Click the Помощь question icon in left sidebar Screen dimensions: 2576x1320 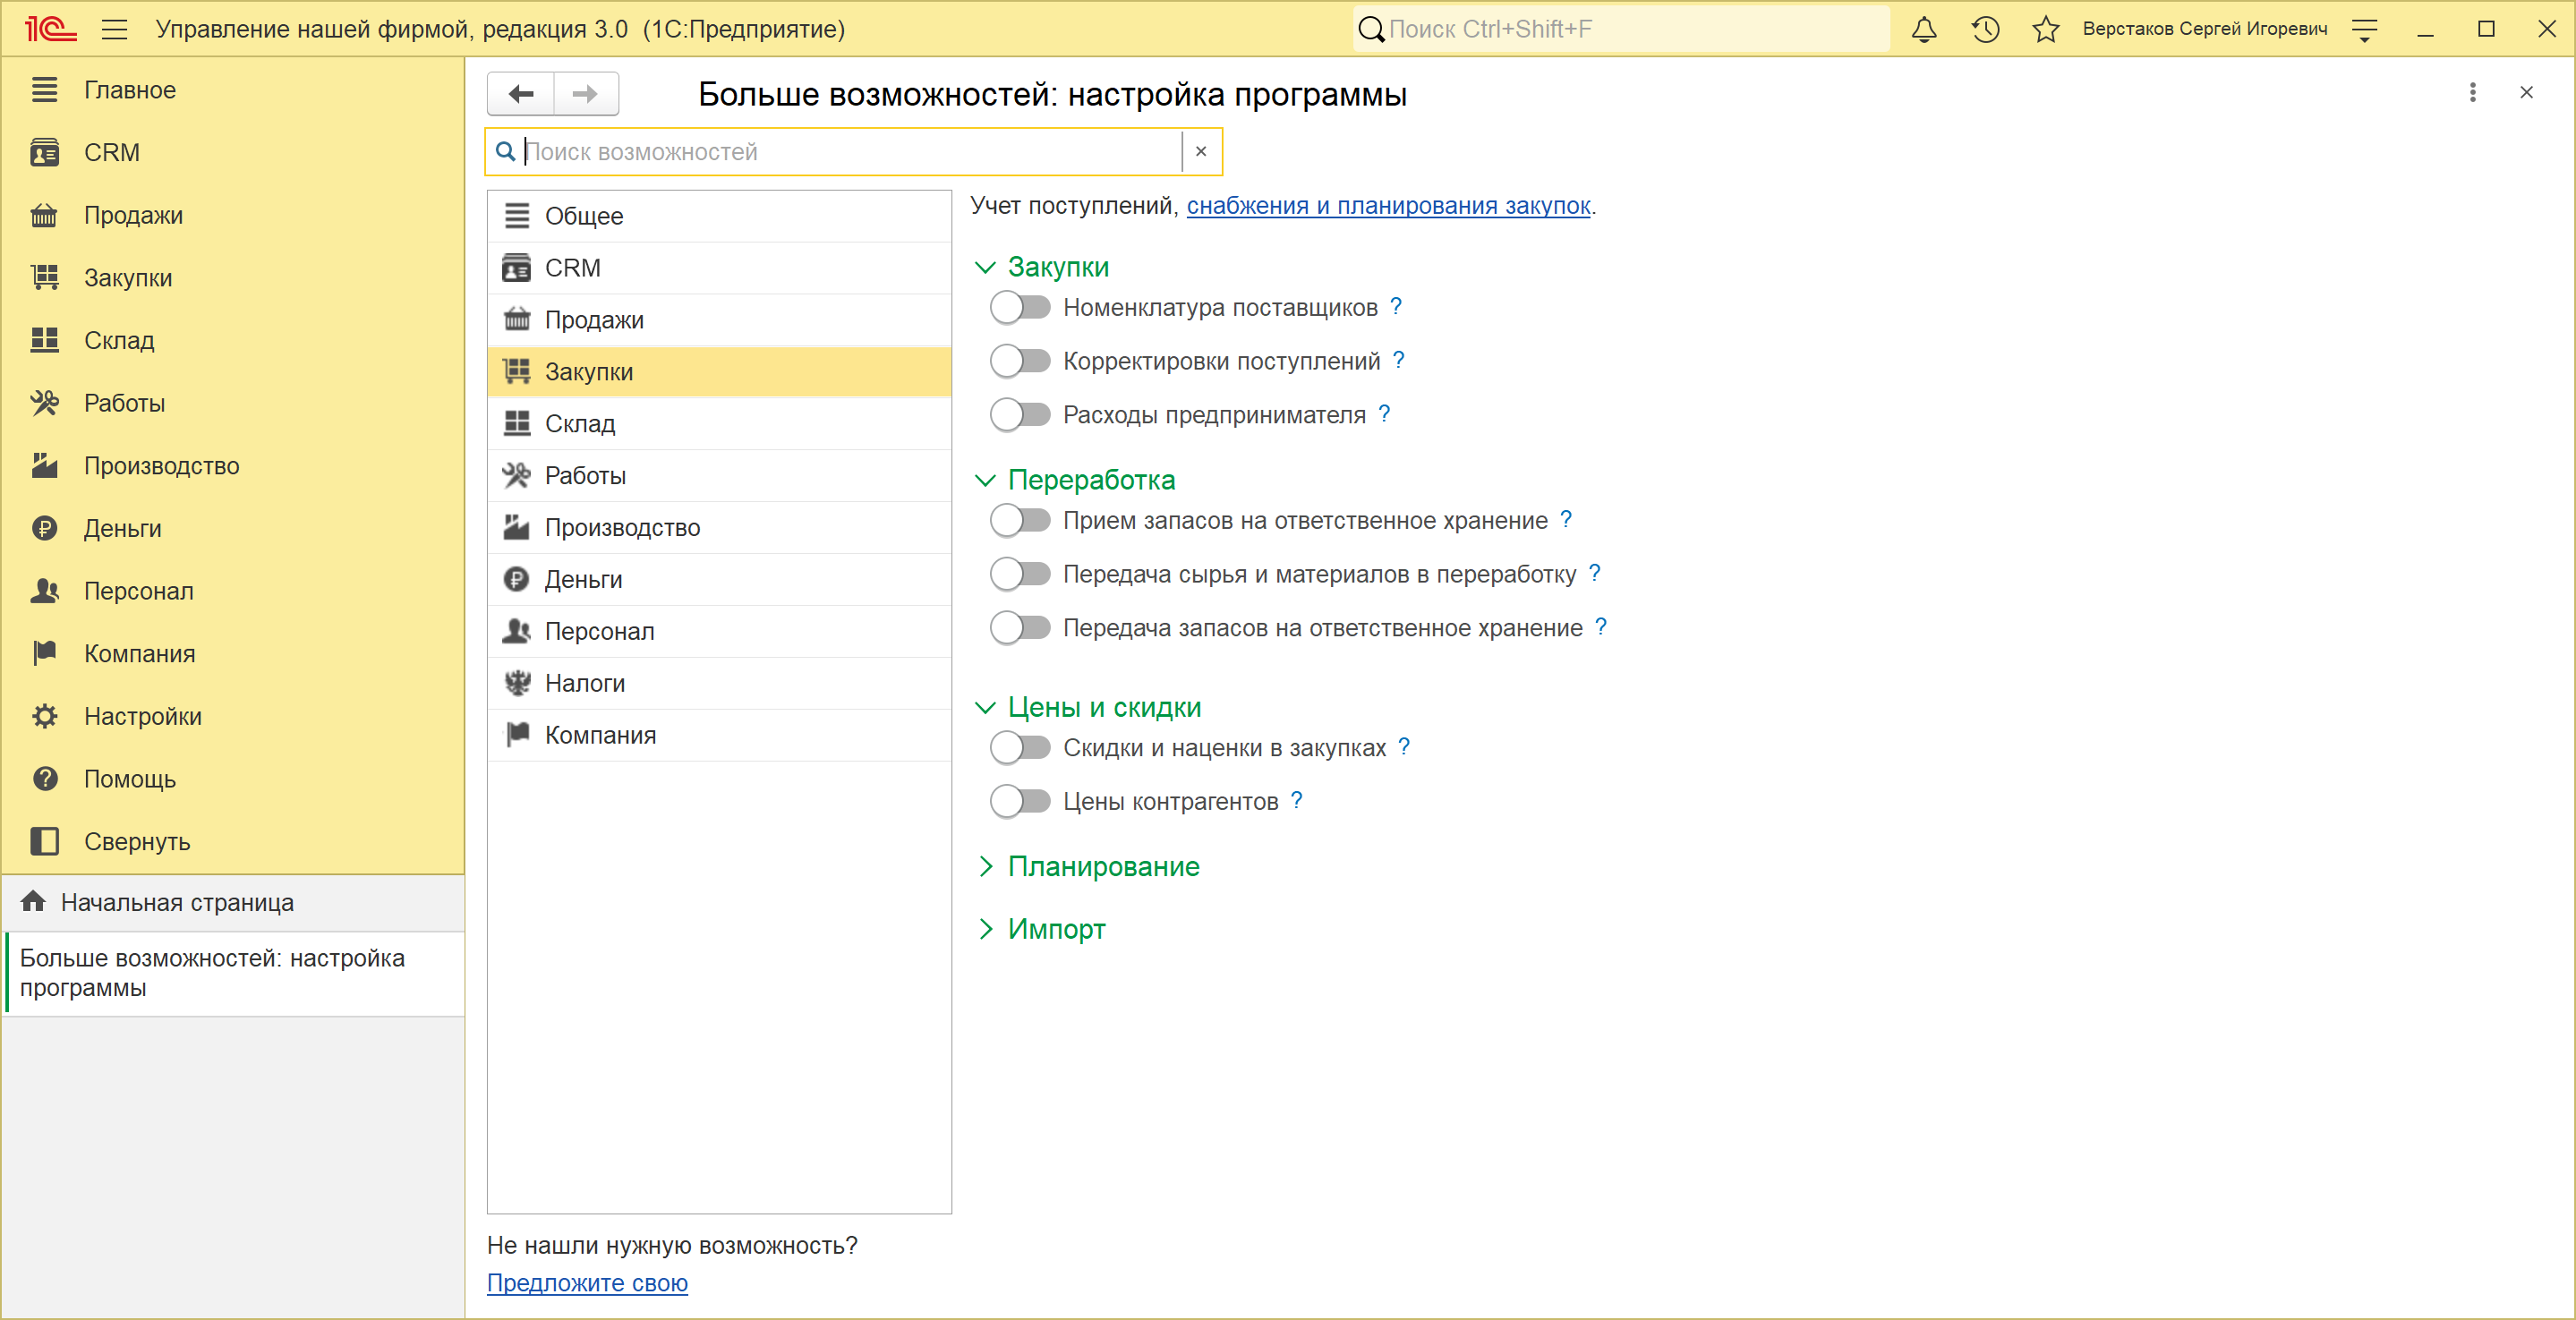pos(45,778)
